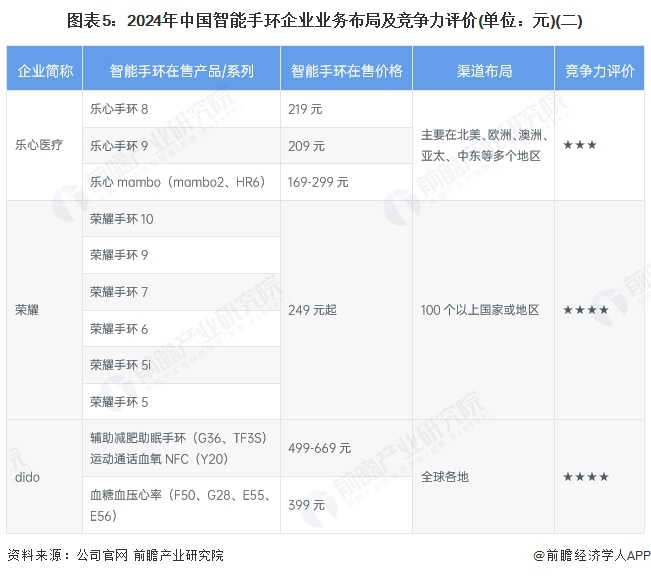The image size is (651, 576).
Task: Click the '169-299 元' price cell
Action: (347, 182)
